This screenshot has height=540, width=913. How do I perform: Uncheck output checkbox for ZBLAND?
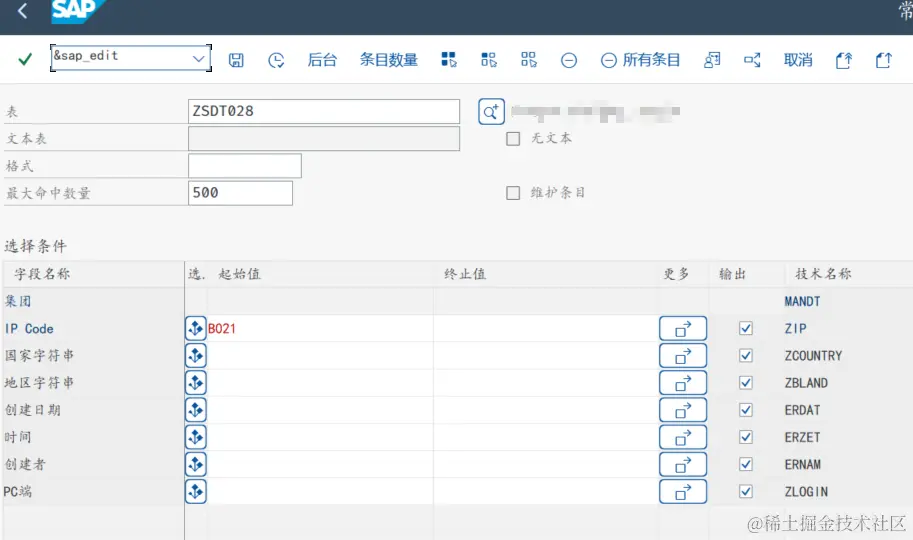746,383
